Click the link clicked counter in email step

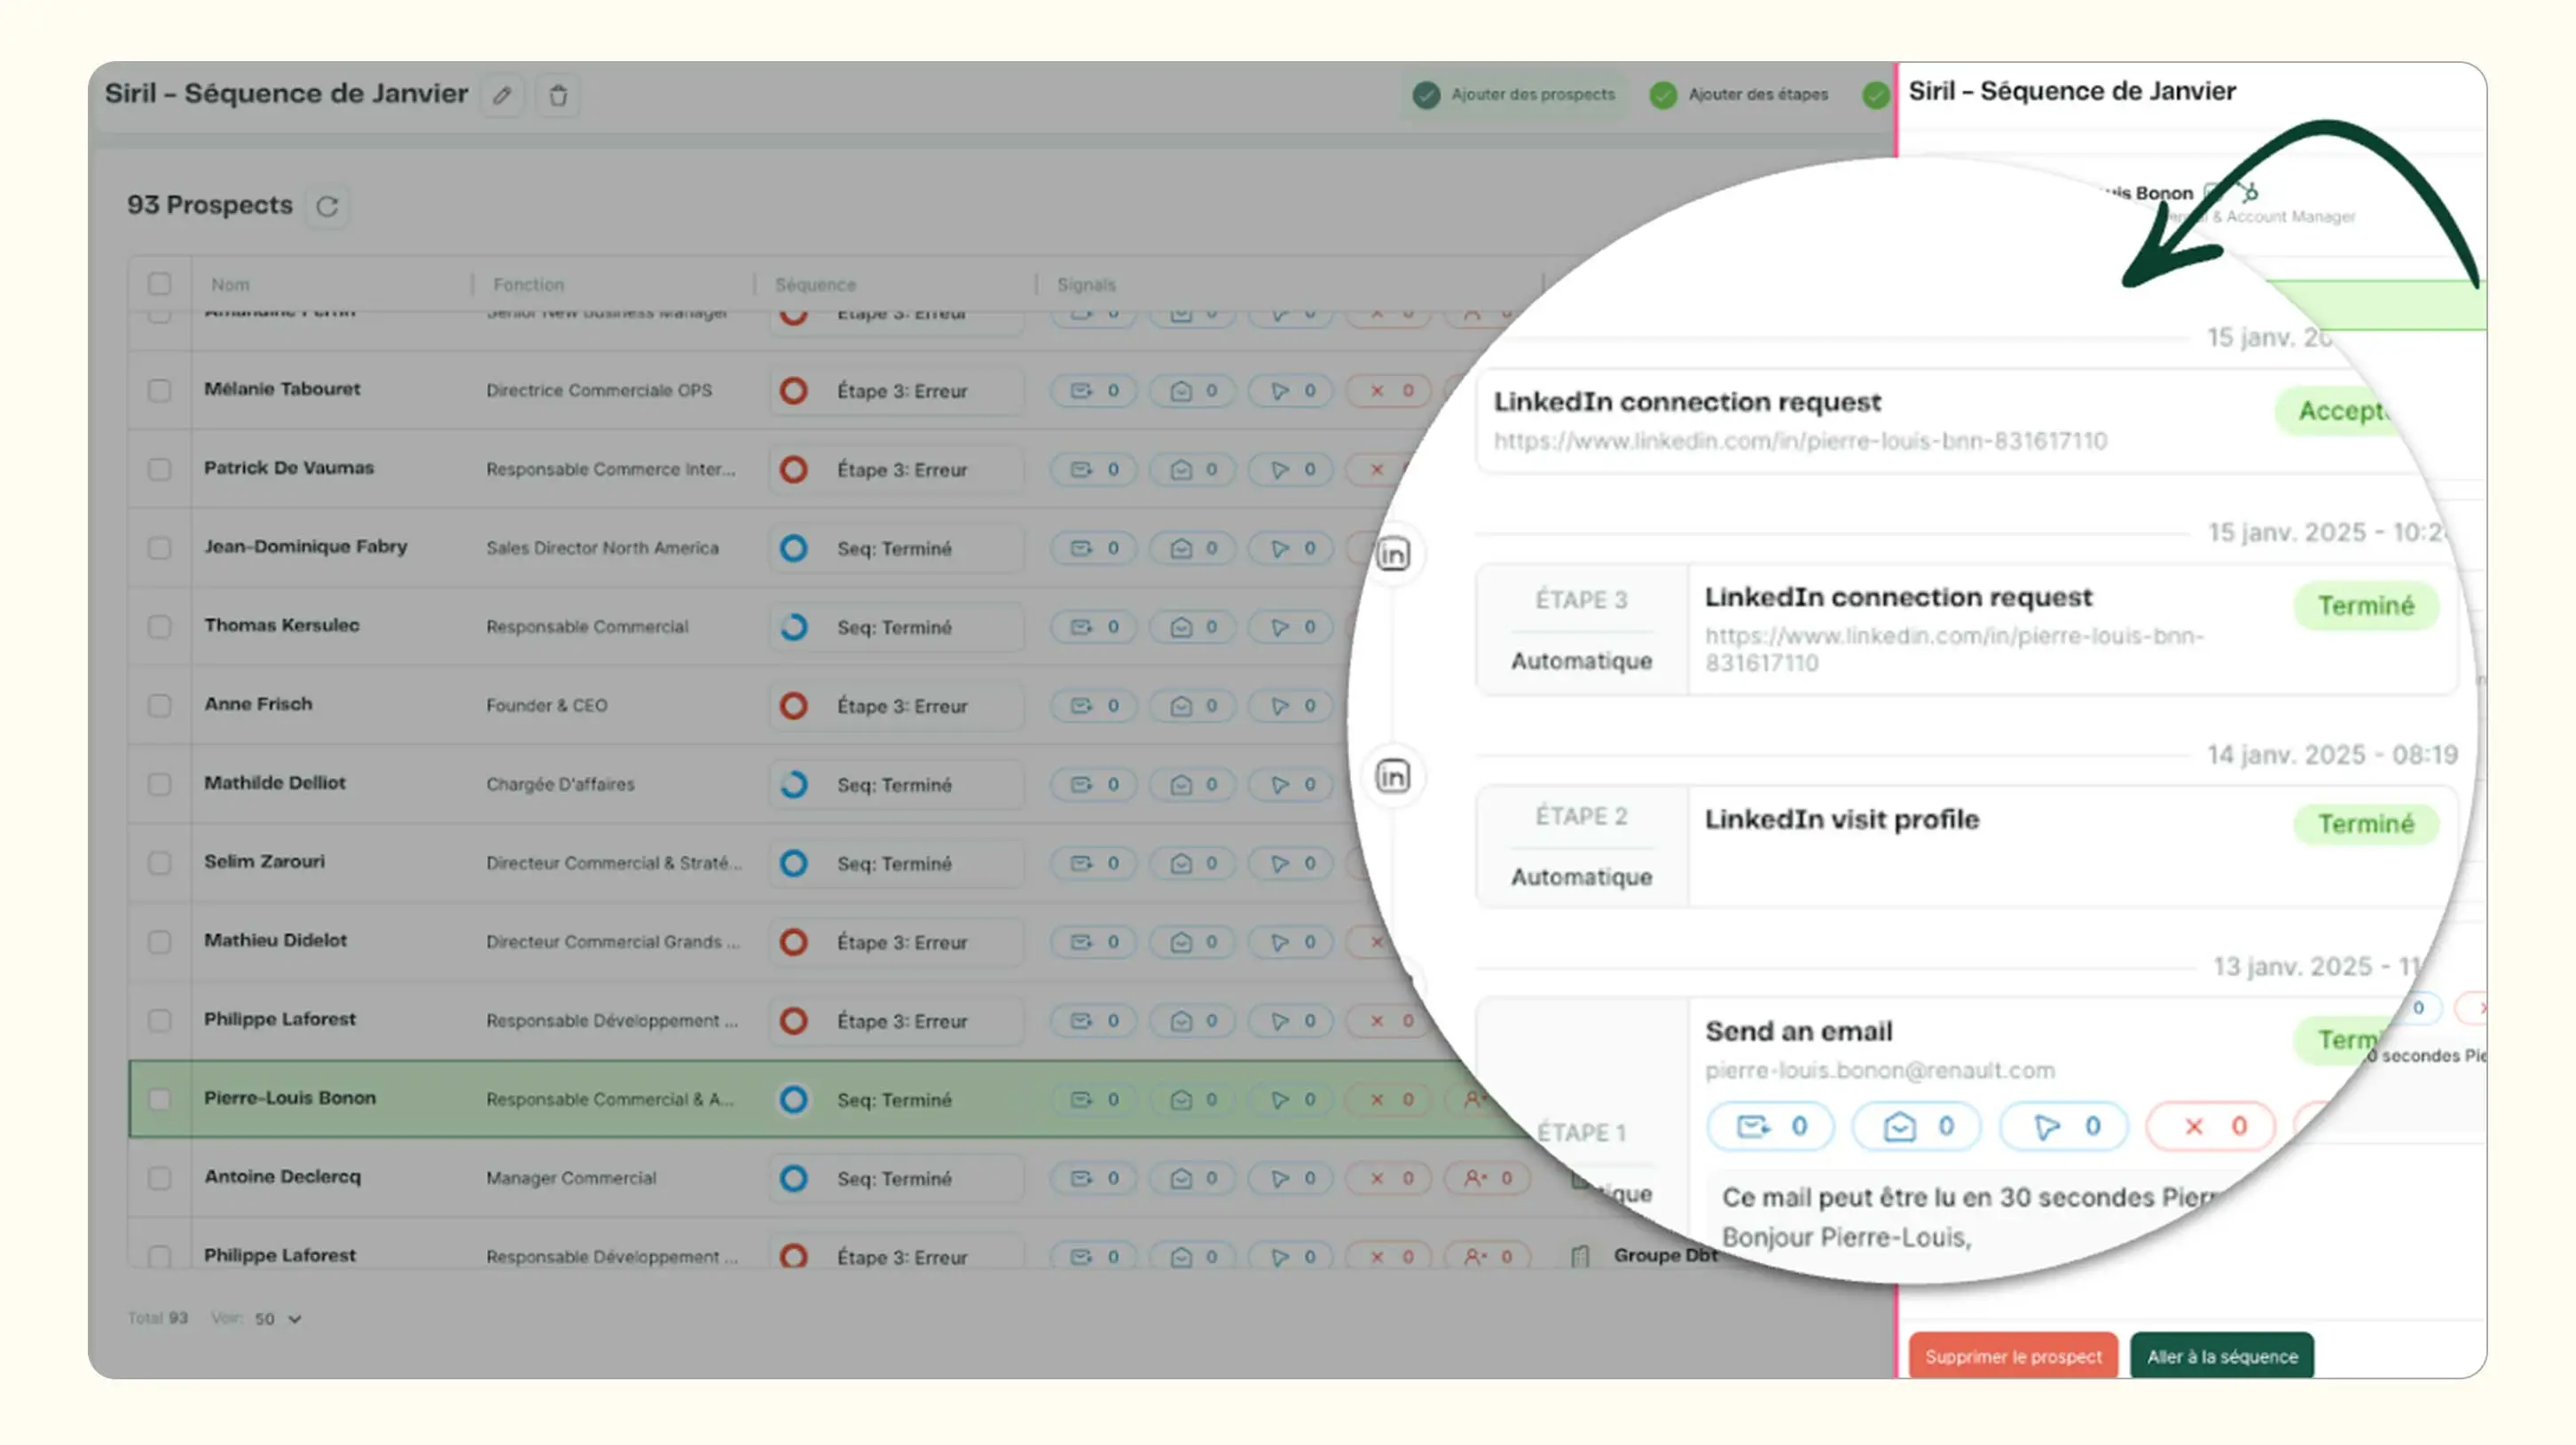(x=2063, y=1127)
